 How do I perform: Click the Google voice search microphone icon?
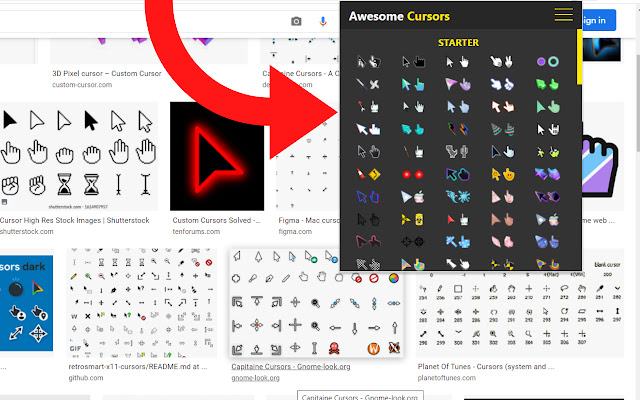[323, 21]
